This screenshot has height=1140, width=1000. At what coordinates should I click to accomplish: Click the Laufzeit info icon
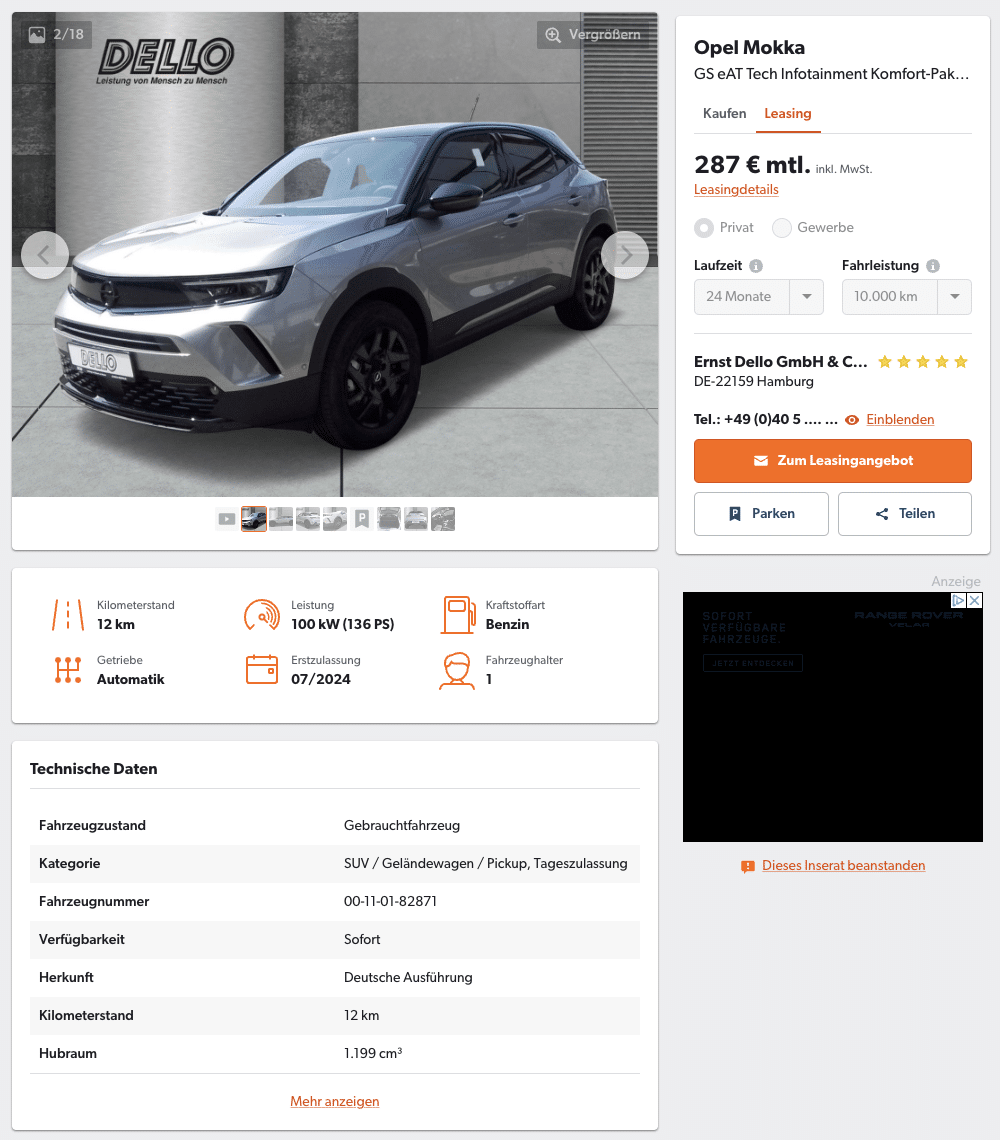756,266
